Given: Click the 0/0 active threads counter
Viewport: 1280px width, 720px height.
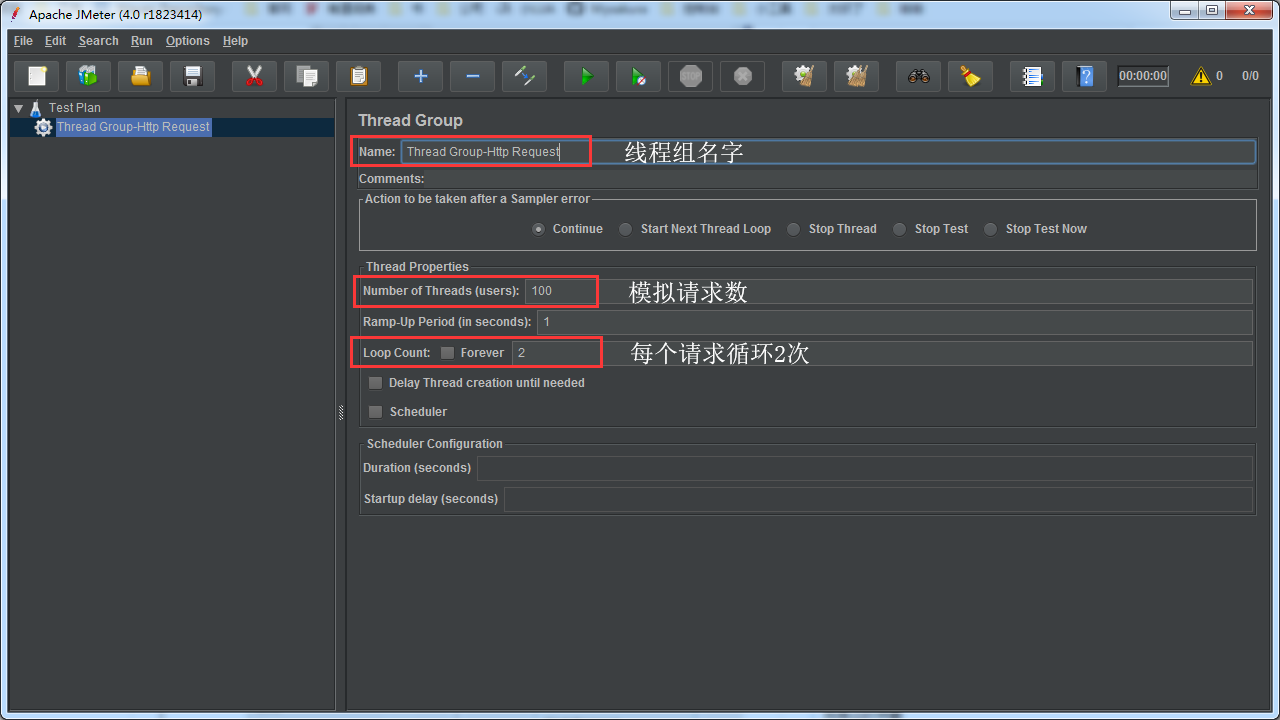Looking at the screenshot, I should click(1250, 76).
